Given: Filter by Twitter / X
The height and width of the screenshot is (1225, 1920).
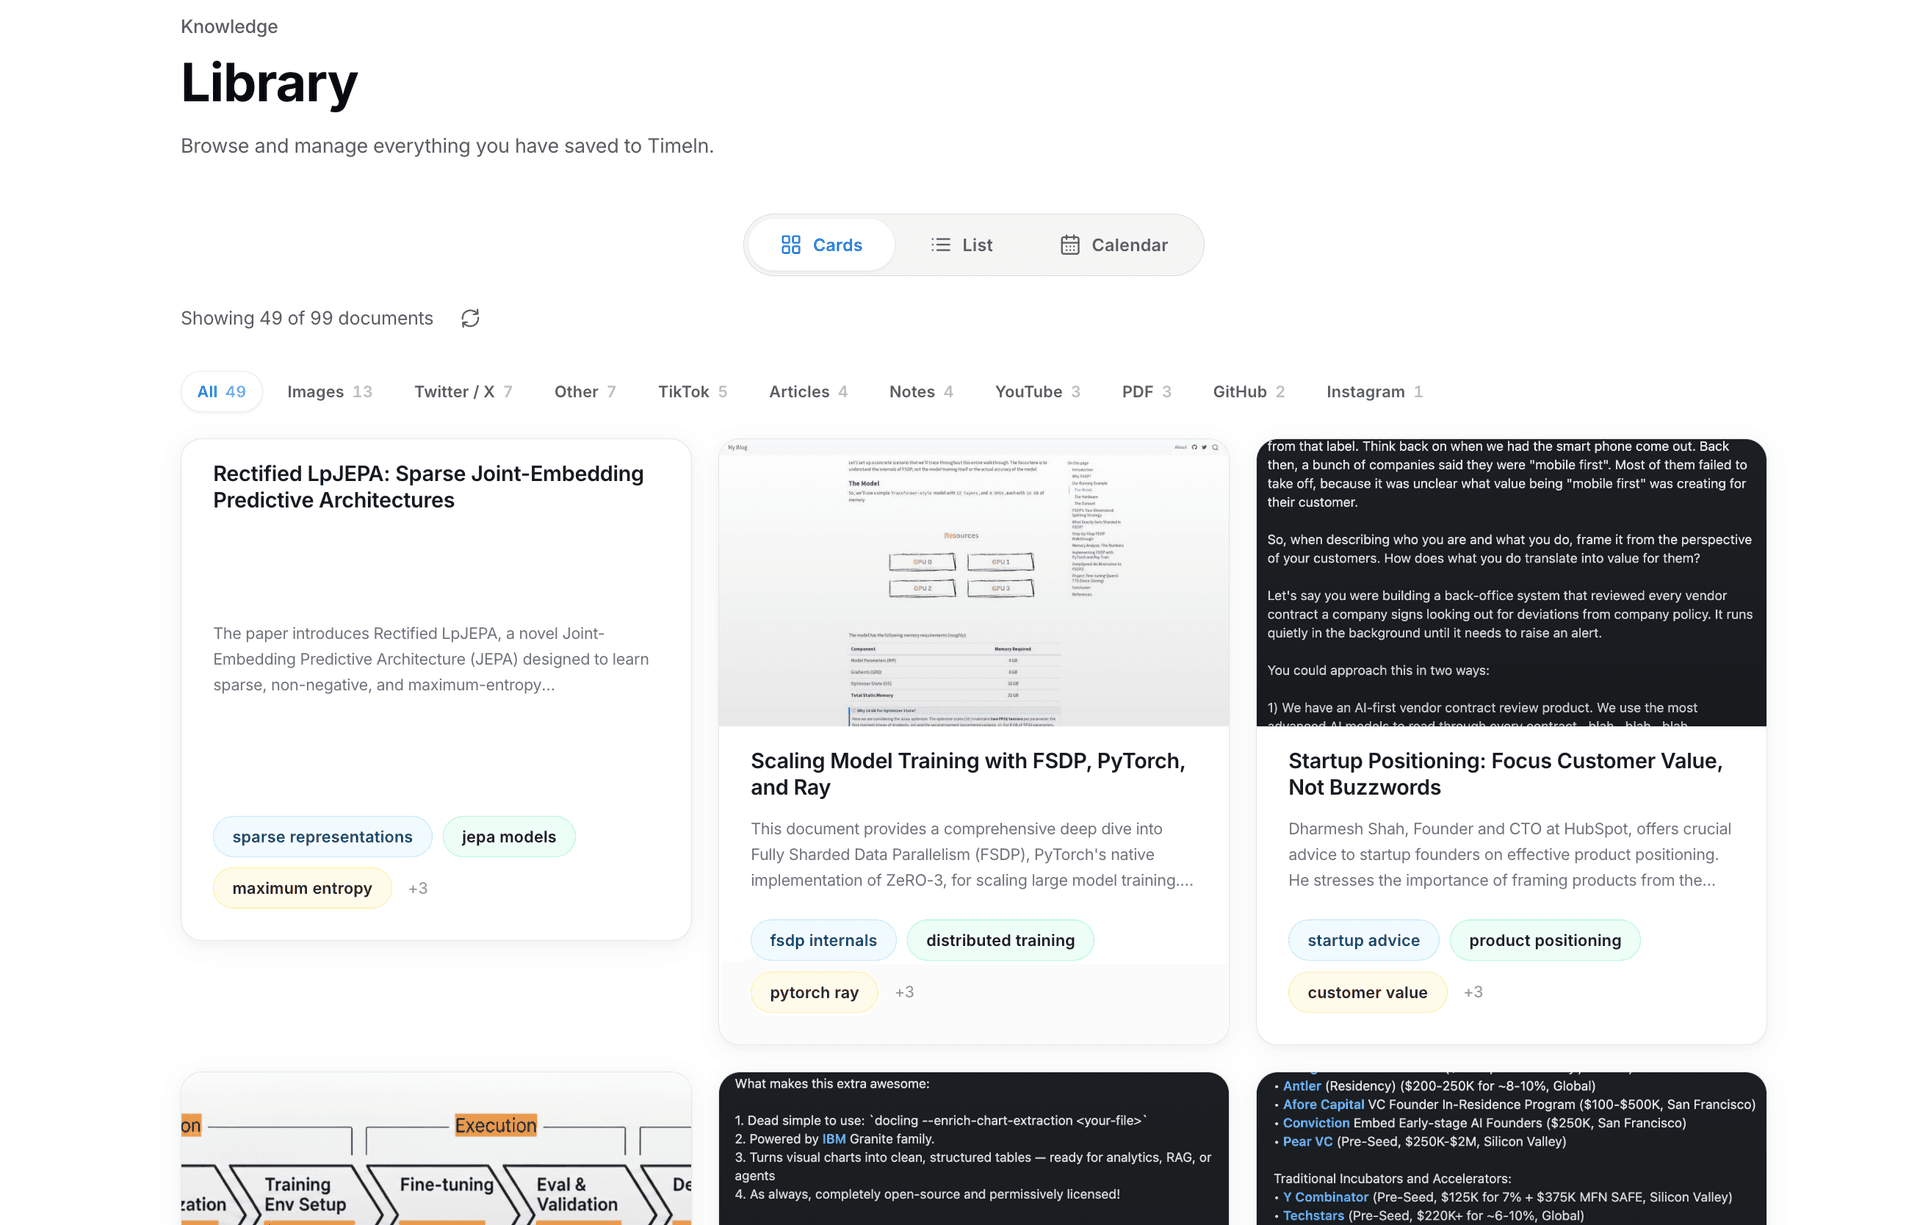Looking at the screenshot, I should tap(463, 392).
